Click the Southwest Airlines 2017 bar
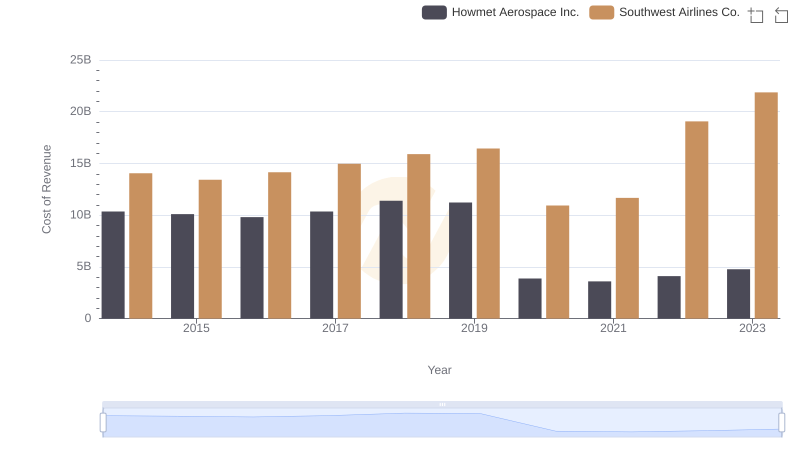800x461 pixels. tap(349, 241)
